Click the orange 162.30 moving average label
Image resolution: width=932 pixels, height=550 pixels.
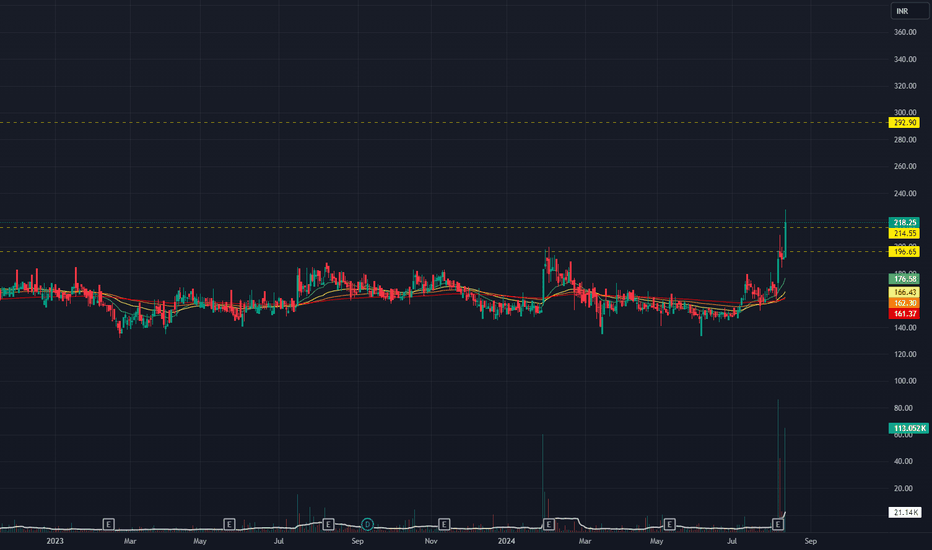click(x=904, y=303)
